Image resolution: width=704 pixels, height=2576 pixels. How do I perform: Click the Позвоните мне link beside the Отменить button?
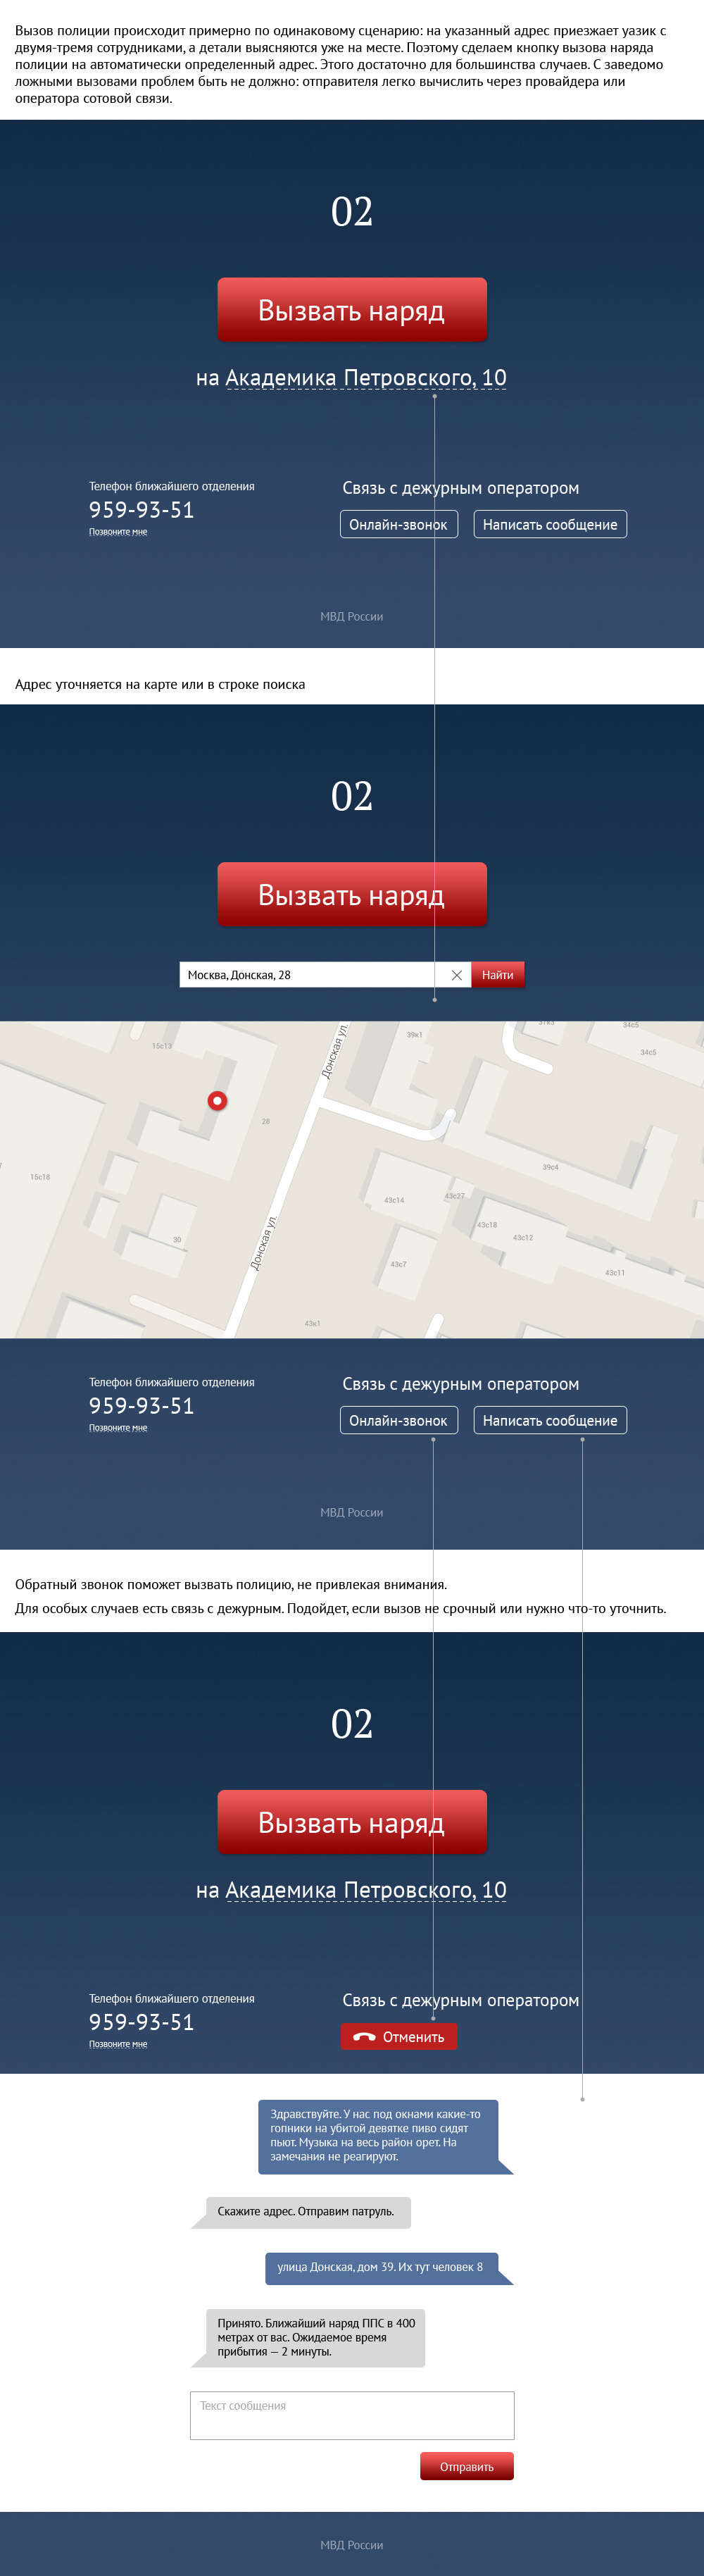point(118,2044)
